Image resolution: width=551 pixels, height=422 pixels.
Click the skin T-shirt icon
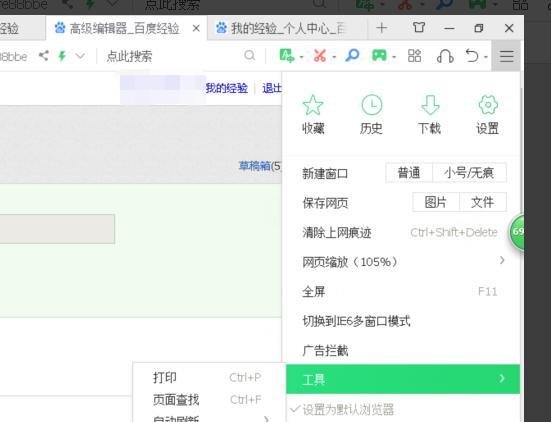coord(419,27)
